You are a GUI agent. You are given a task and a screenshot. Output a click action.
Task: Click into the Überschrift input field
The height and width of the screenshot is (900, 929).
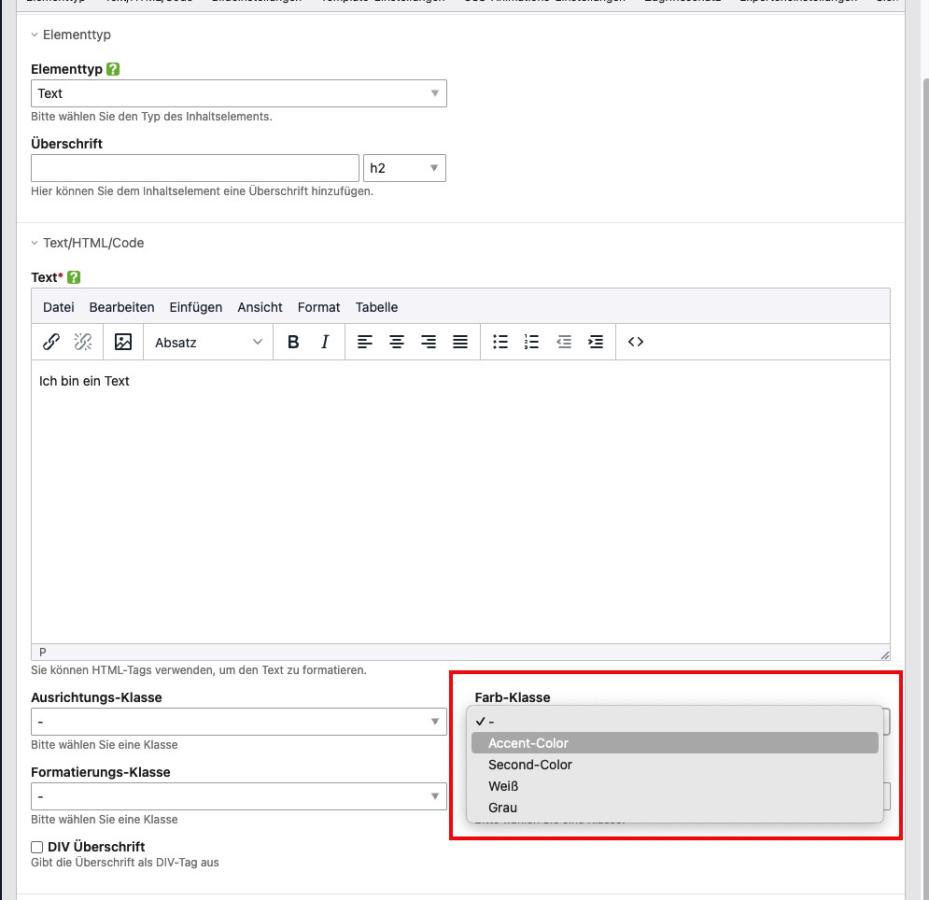[195, 168]
